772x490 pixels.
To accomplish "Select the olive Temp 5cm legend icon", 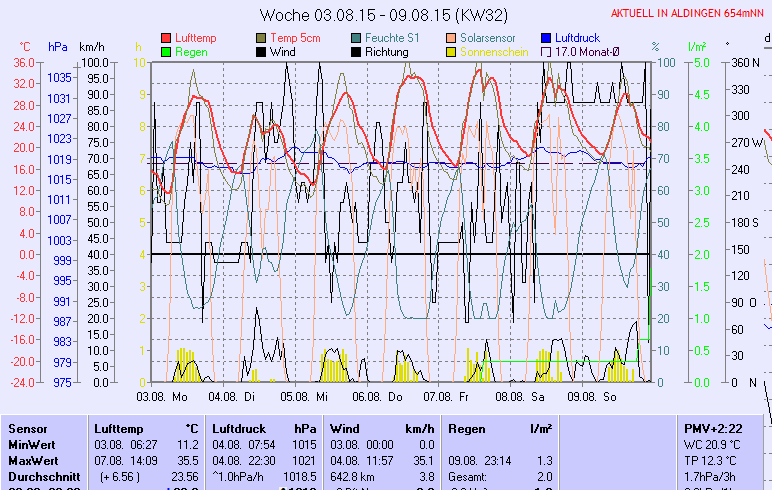I will click(262, 38).
